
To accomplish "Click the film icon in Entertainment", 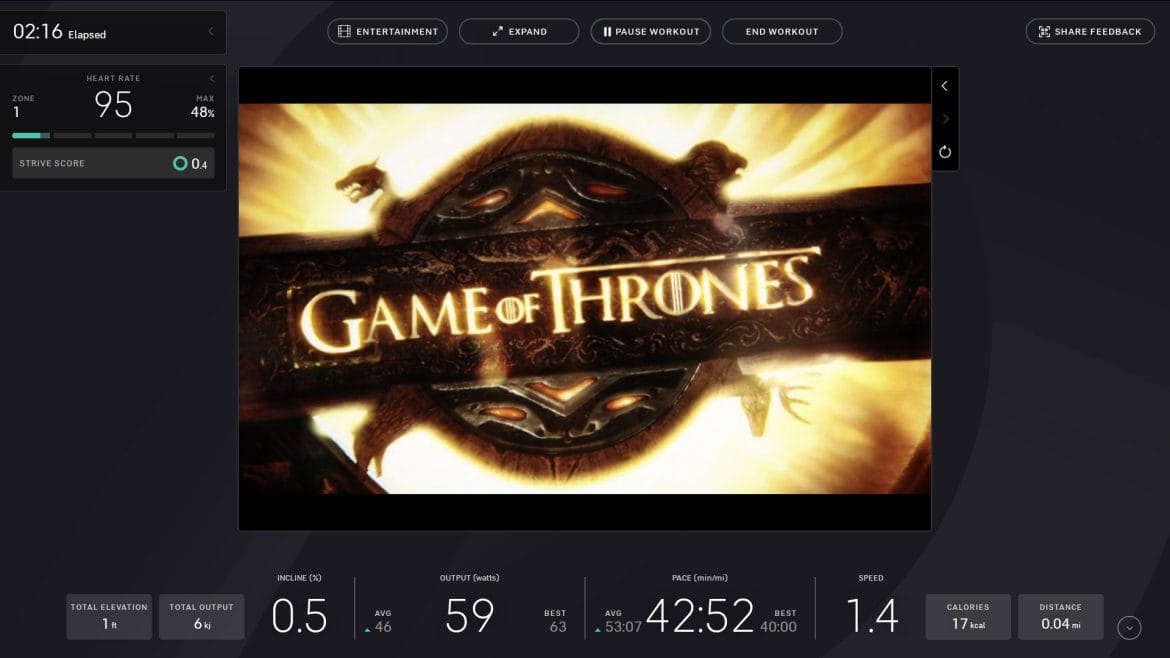I will [x=344, y=31].
